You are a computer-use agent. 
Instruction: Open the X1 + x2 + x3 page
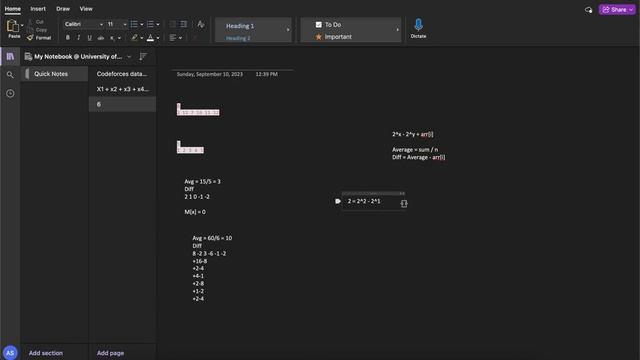pyautogui.click(x=122, y=89)
